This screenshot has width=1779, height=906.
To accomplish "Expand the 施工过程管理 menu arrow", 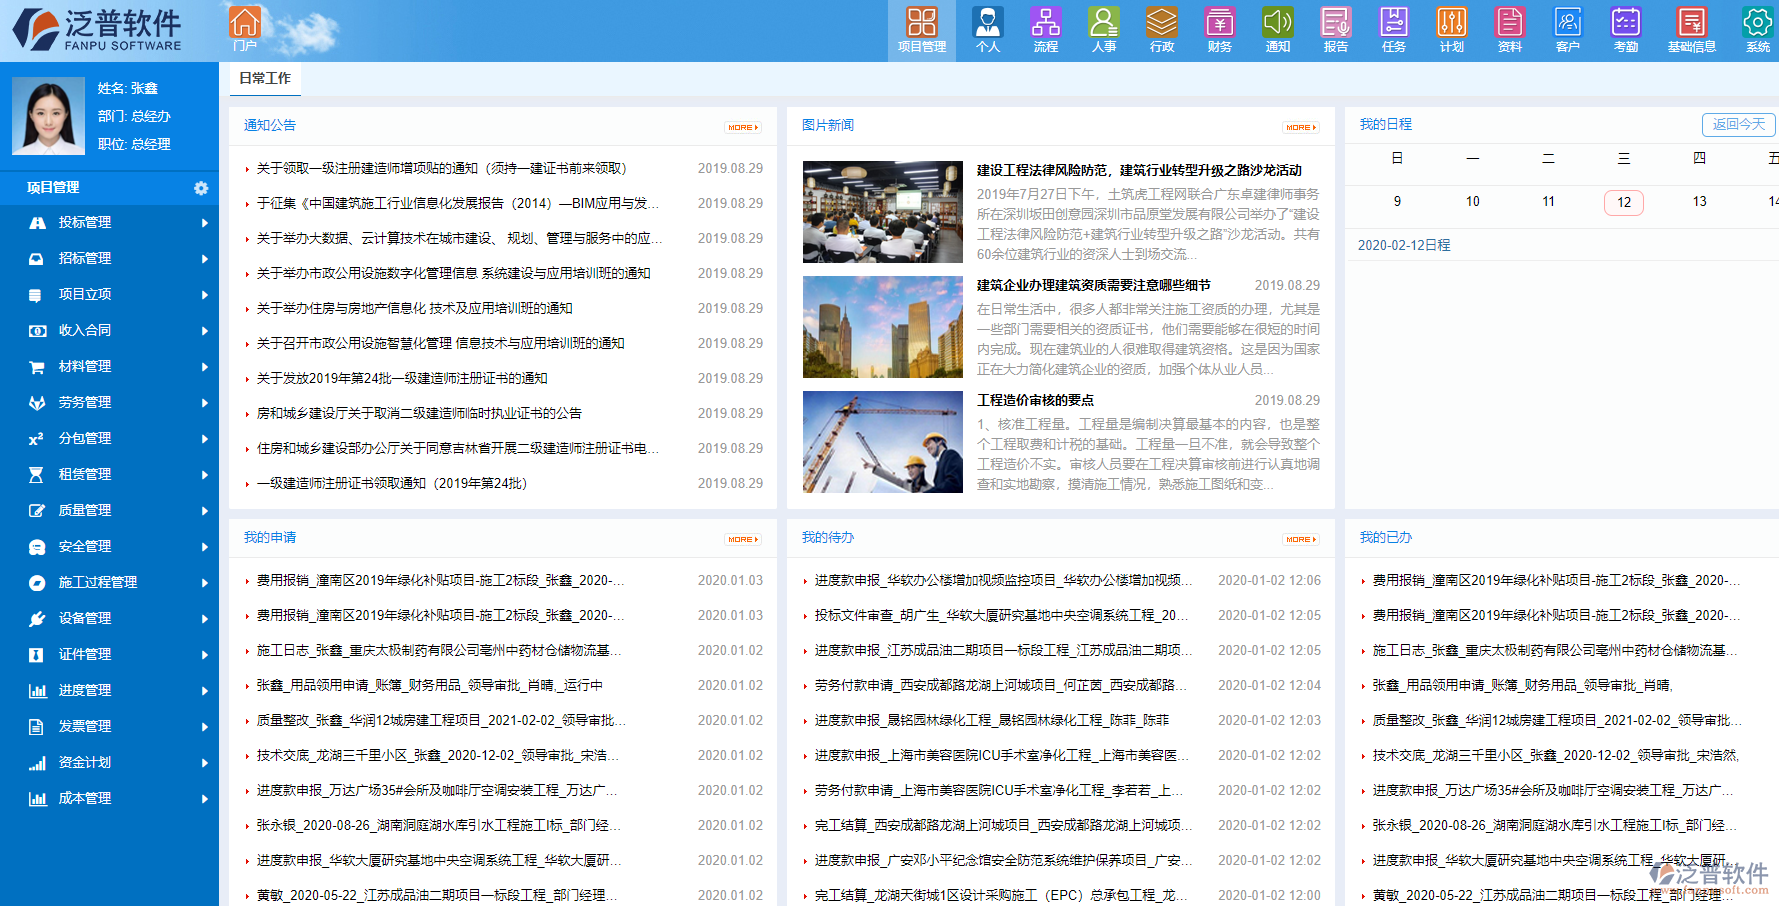I will [x=204, y=583].
